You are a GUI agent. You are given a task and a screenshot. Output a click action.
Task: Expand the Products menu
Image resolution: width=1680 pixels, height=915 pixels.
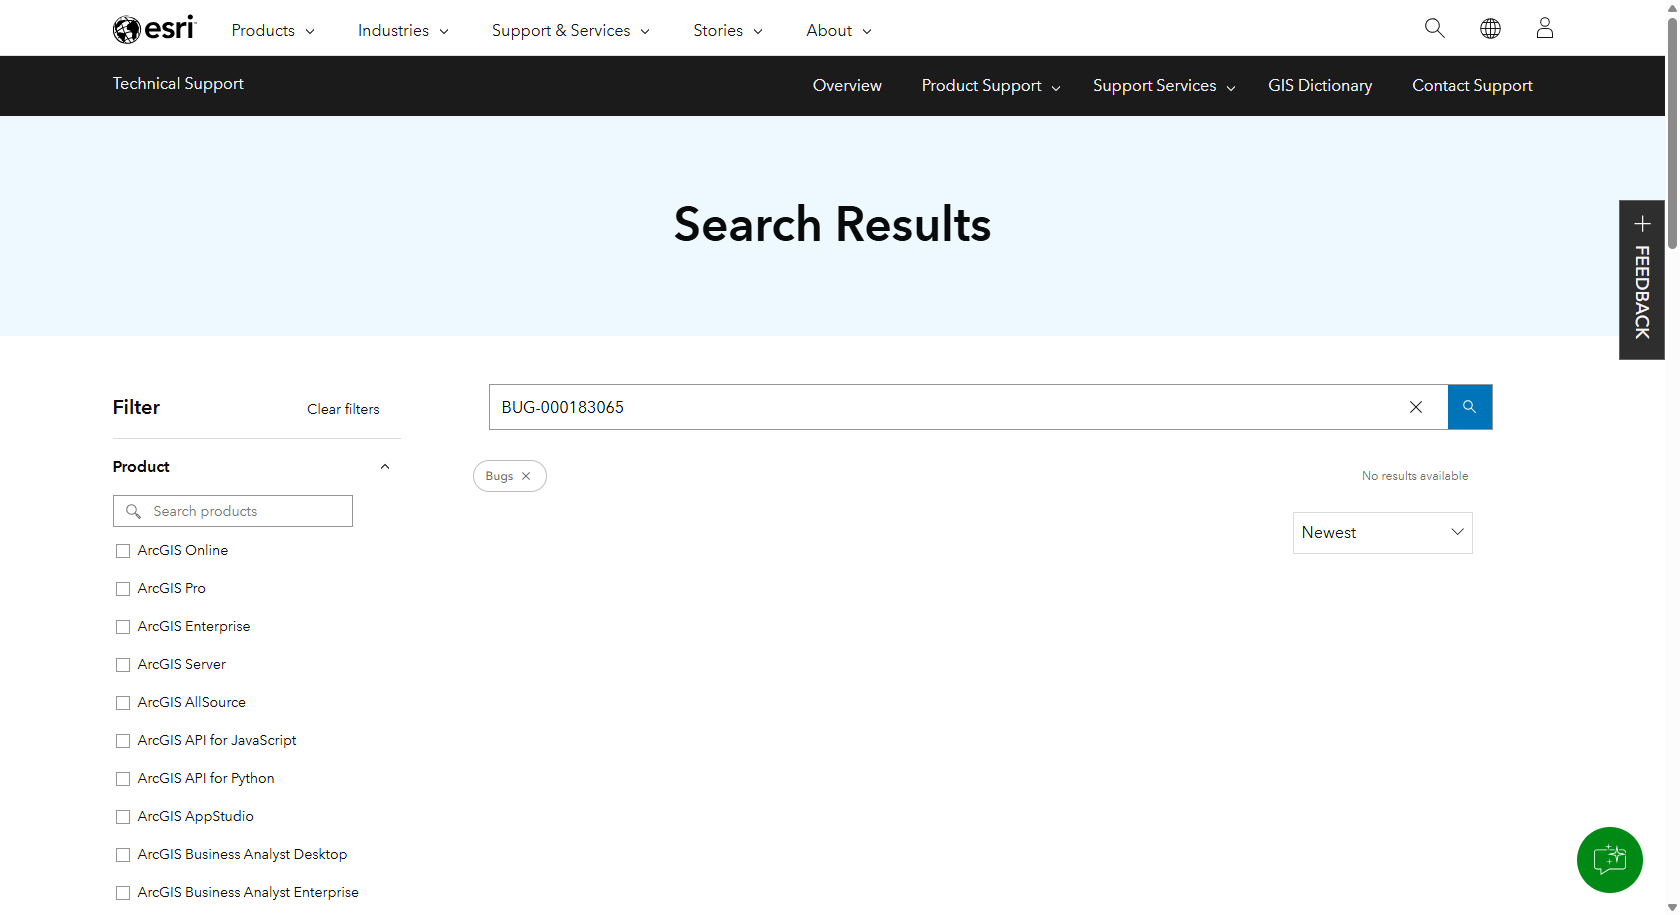(x=273, y=30)
